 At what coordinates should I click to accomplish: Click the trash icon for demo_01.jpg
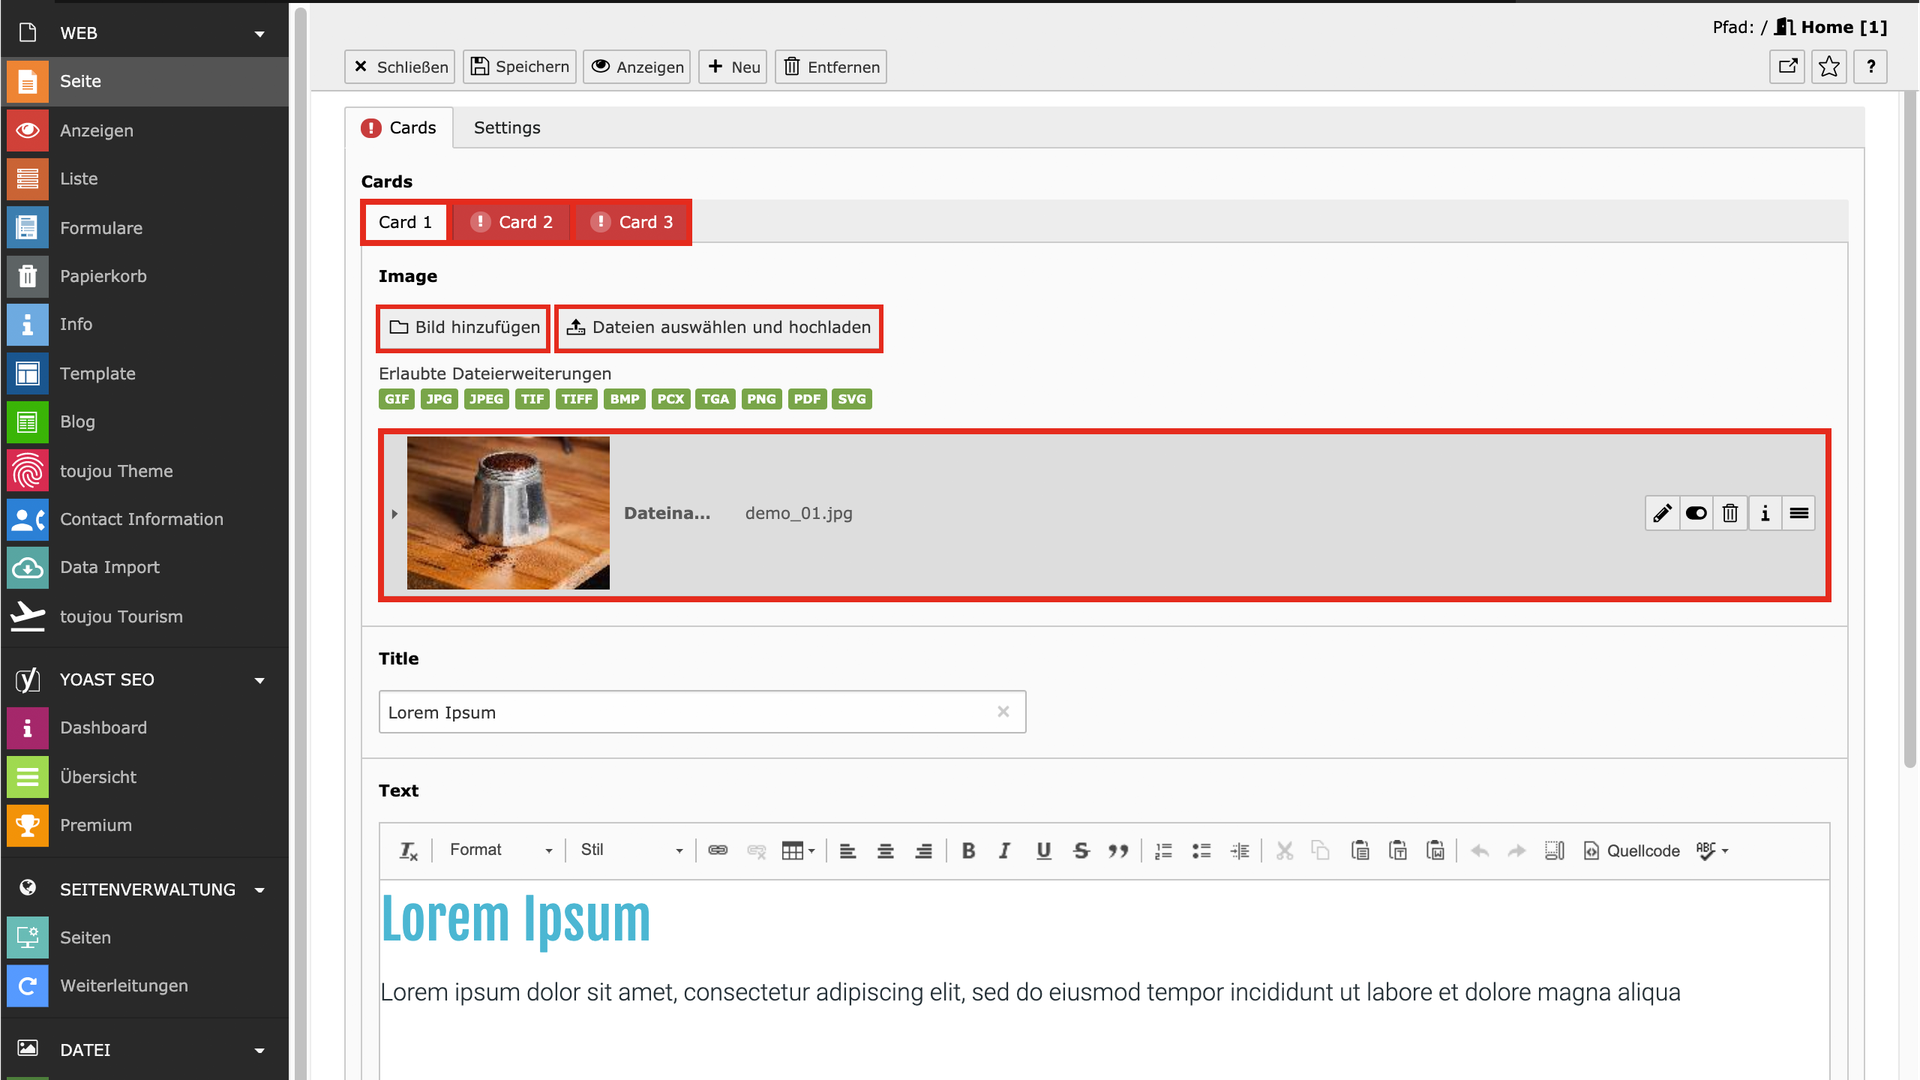pyautogui.click(x=1730, y=513)
